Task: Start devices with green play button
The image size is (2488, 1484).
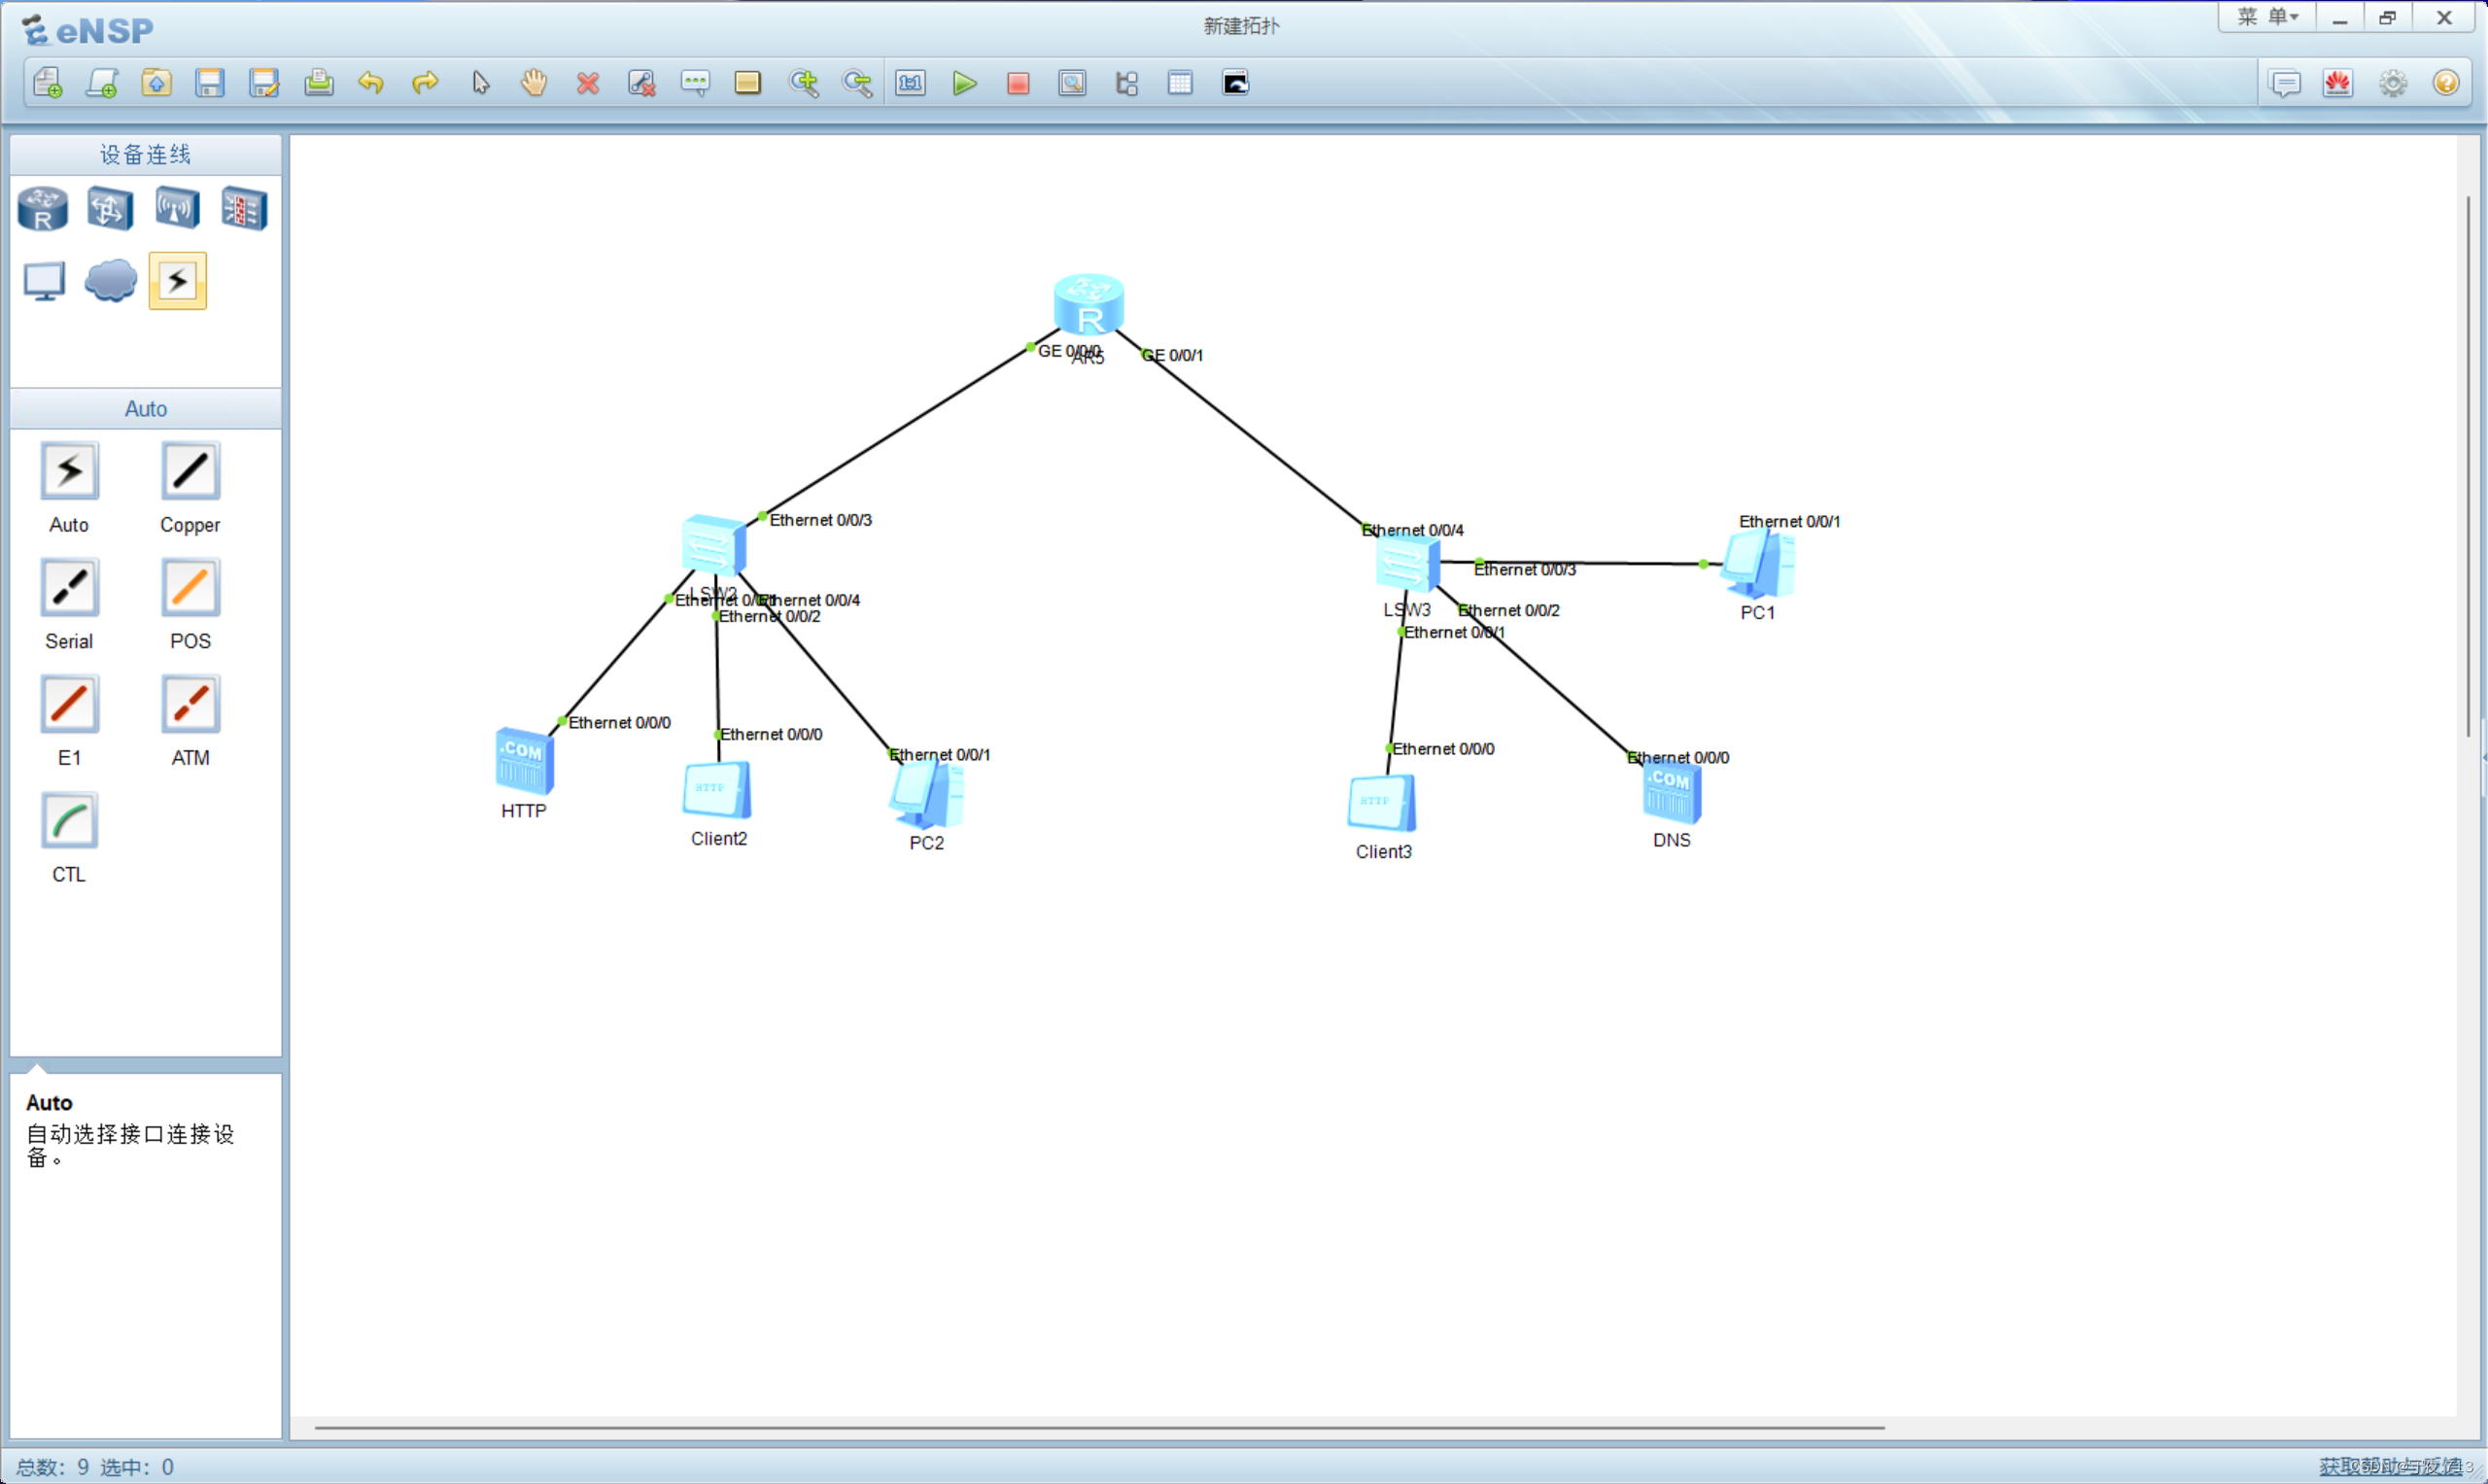Action: pyautogui.click(x=965, y=83)
